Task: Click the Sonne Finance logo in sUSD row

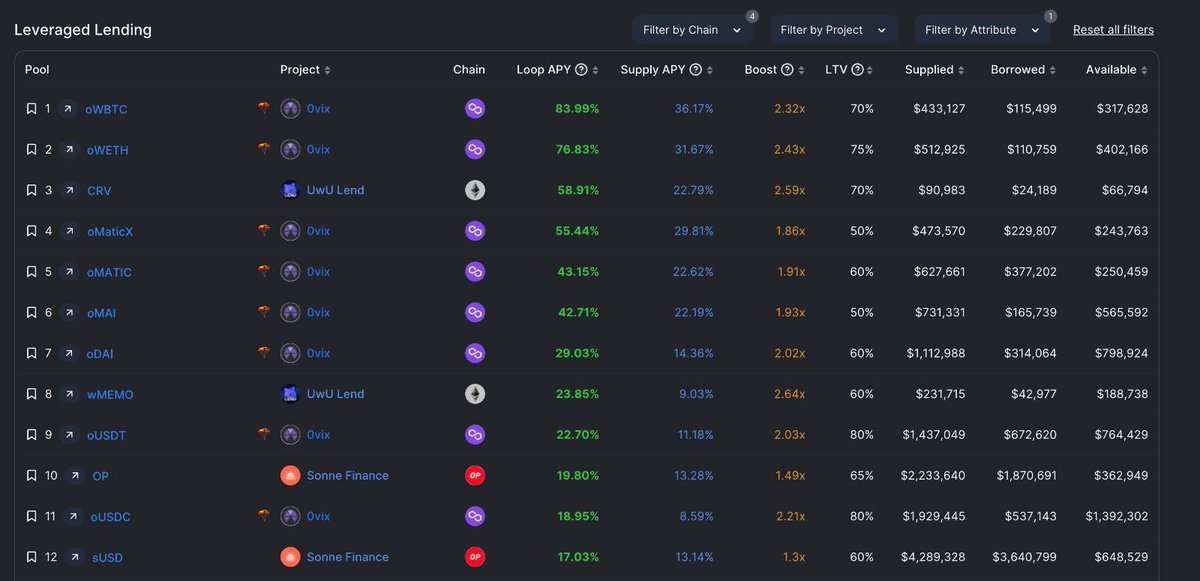Action: [x=290, y=557]
